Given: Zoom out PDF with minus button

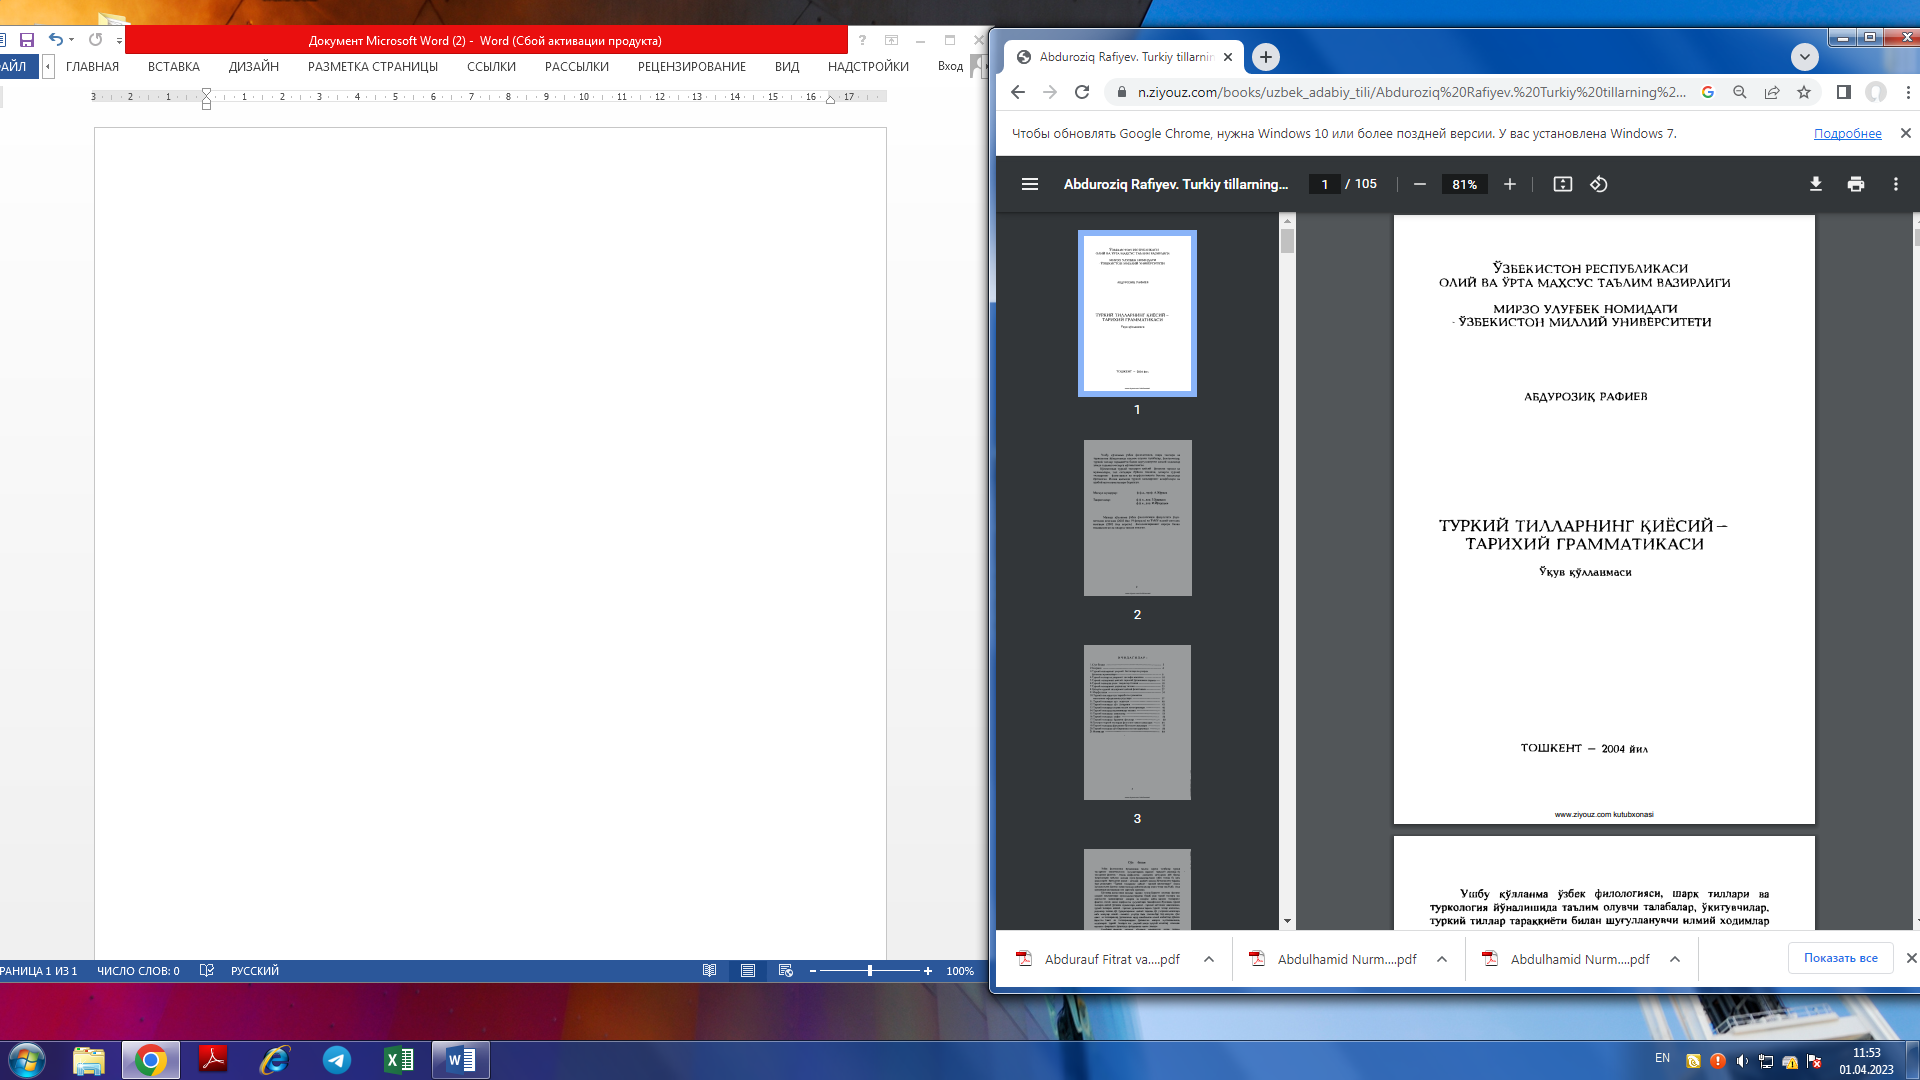Looking at the screenshot, I should click(1419, 184).
